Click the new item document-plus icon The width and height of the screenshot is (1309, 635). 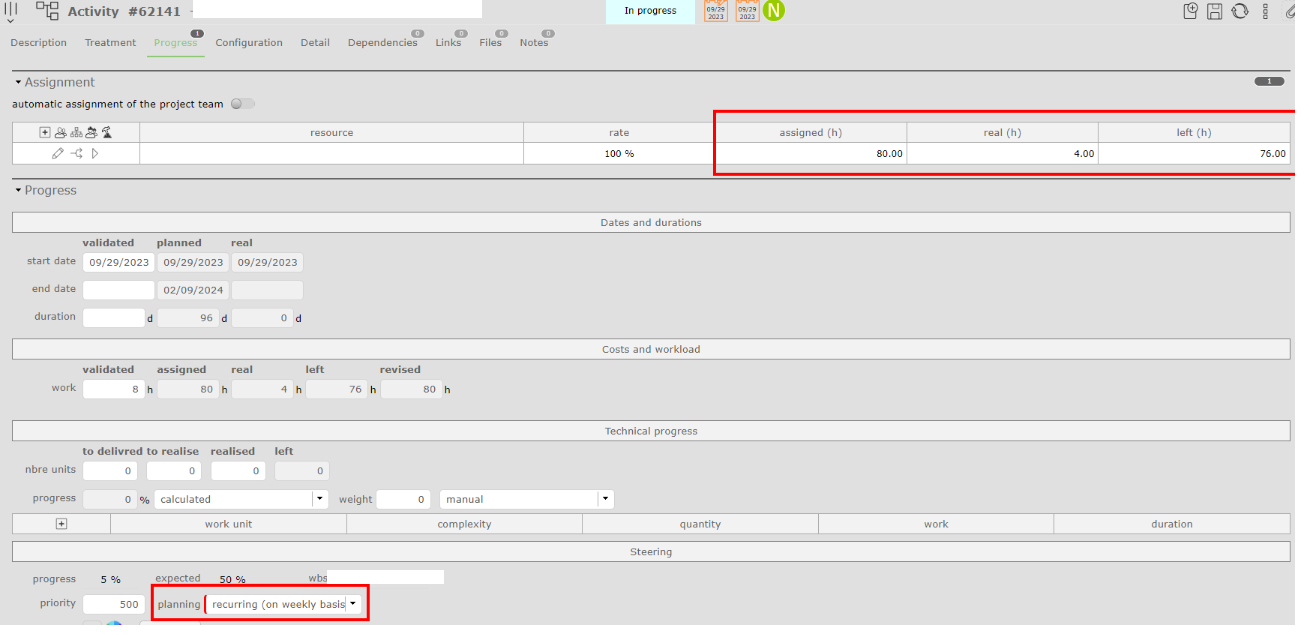pyautogui.click(x=1190, y=11)
